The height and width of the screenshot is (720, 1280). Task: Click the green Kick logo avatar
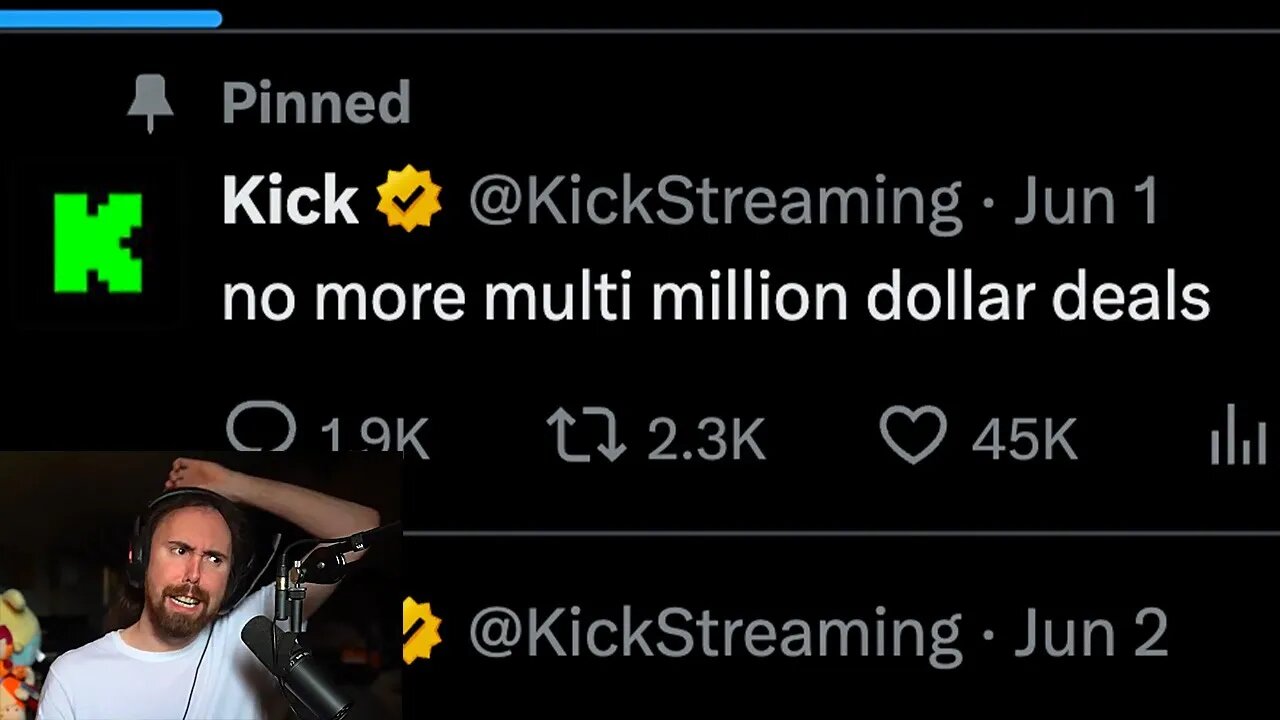point(97,243)
